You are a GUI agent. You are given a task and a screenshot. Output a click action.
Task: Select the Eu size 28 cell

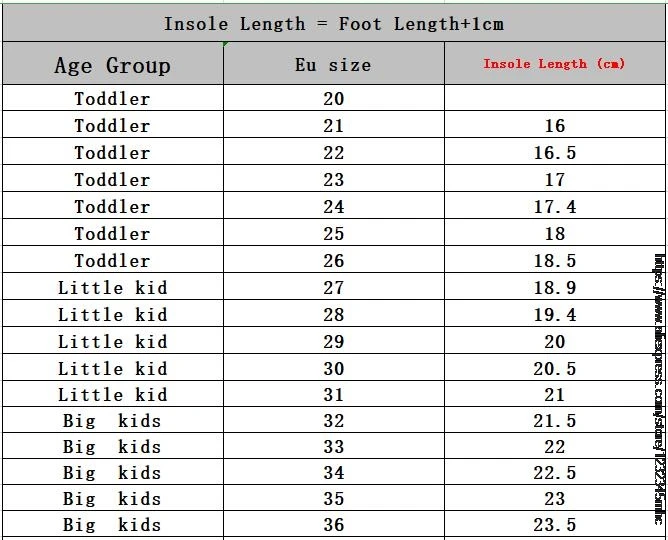point(333,315)
